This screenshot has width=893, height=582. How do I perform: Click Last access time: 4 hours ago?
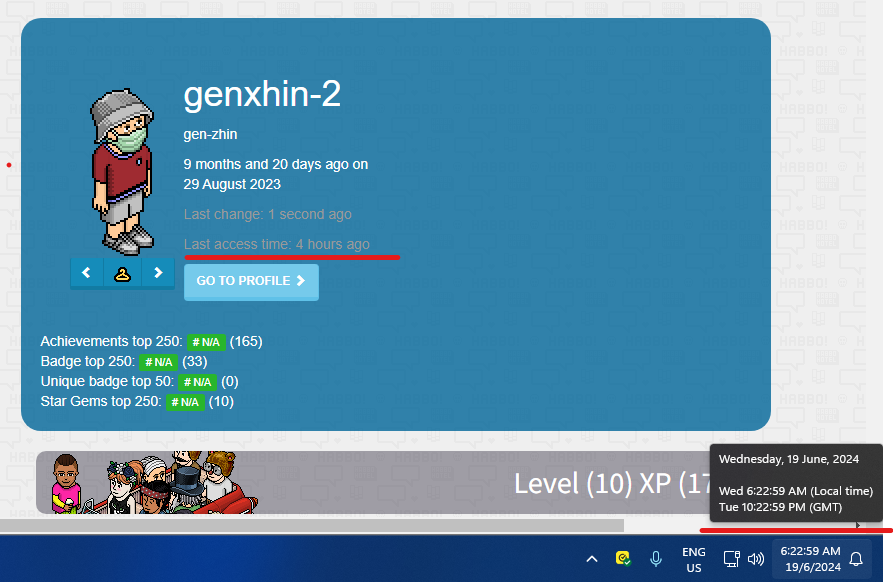point(277,244)
